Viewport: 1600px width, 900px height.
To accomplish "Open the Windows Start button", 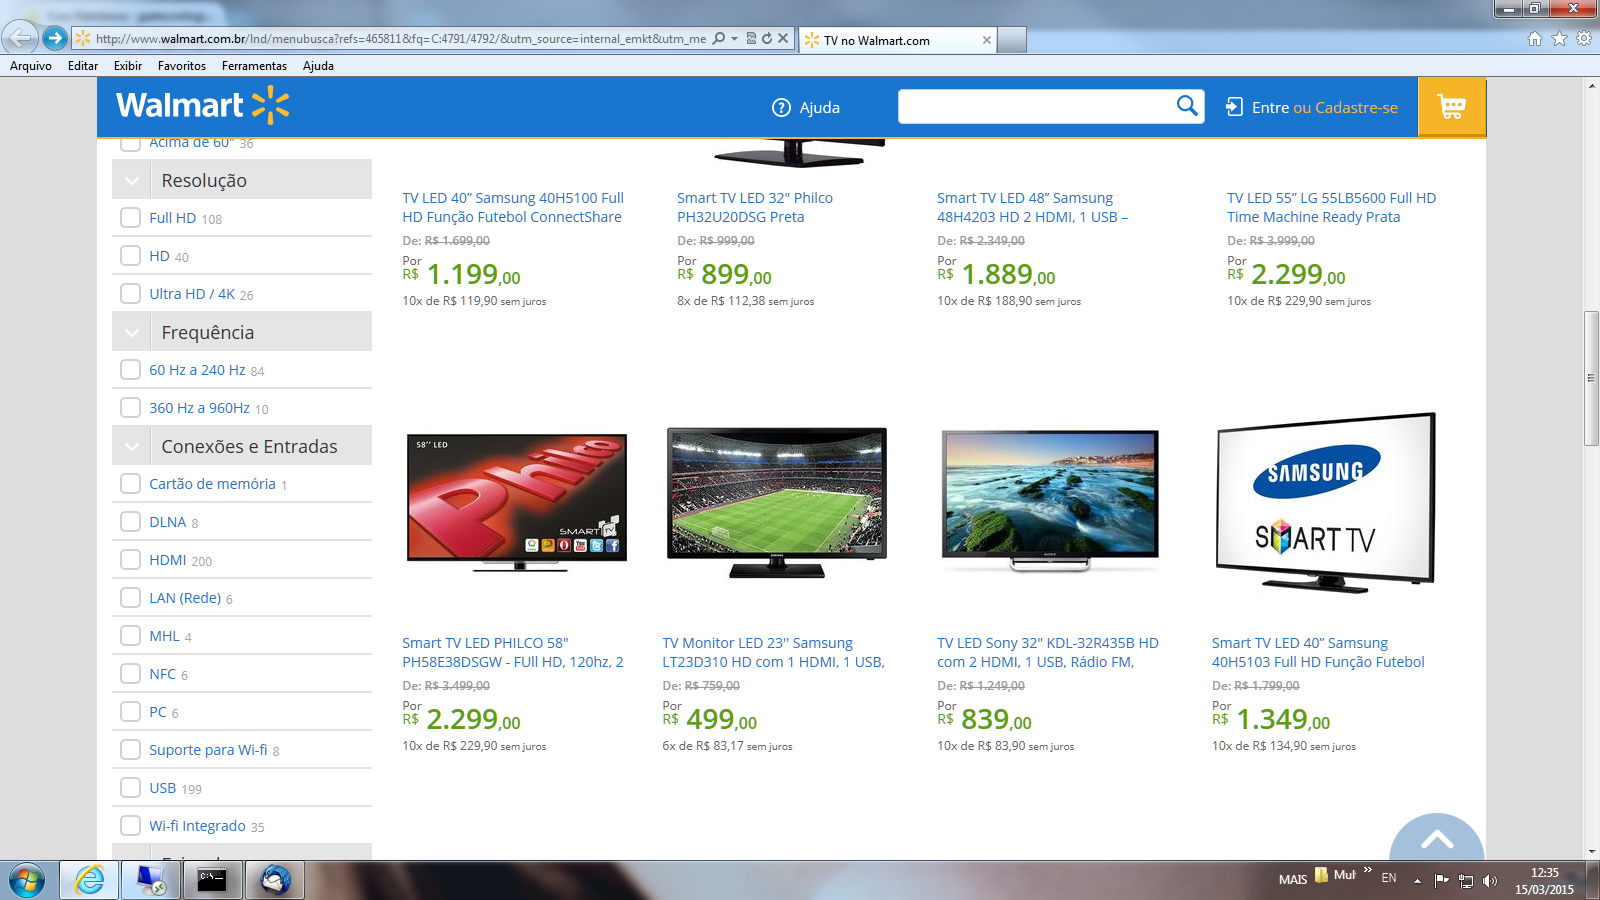I will [27, 880].
